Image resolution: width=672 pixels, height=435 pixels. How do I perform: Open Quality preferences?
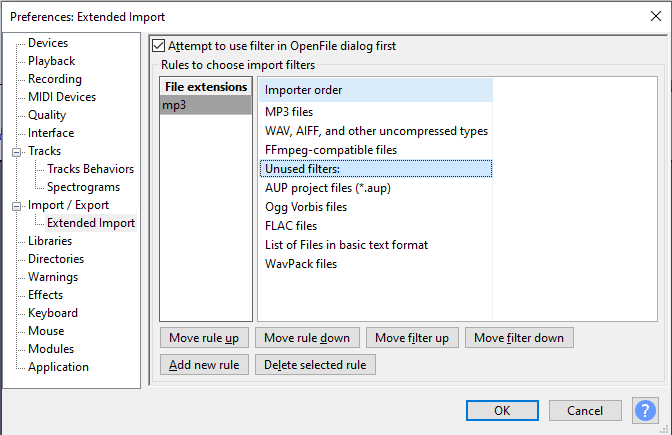click(47, 115)
